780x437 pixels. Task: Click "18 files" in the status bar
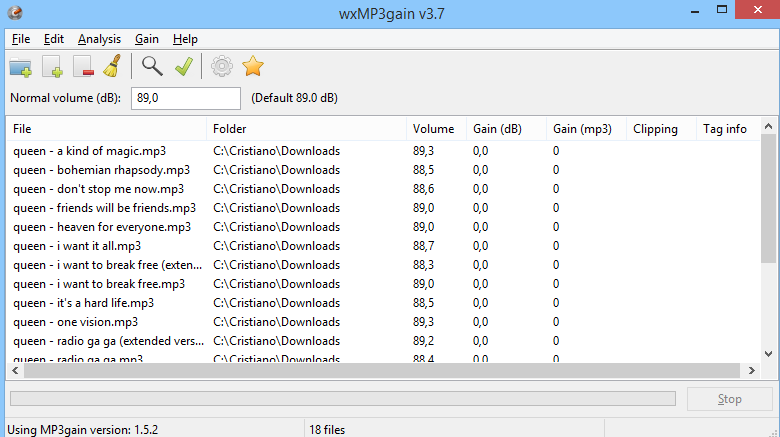[x=327, y=430]
